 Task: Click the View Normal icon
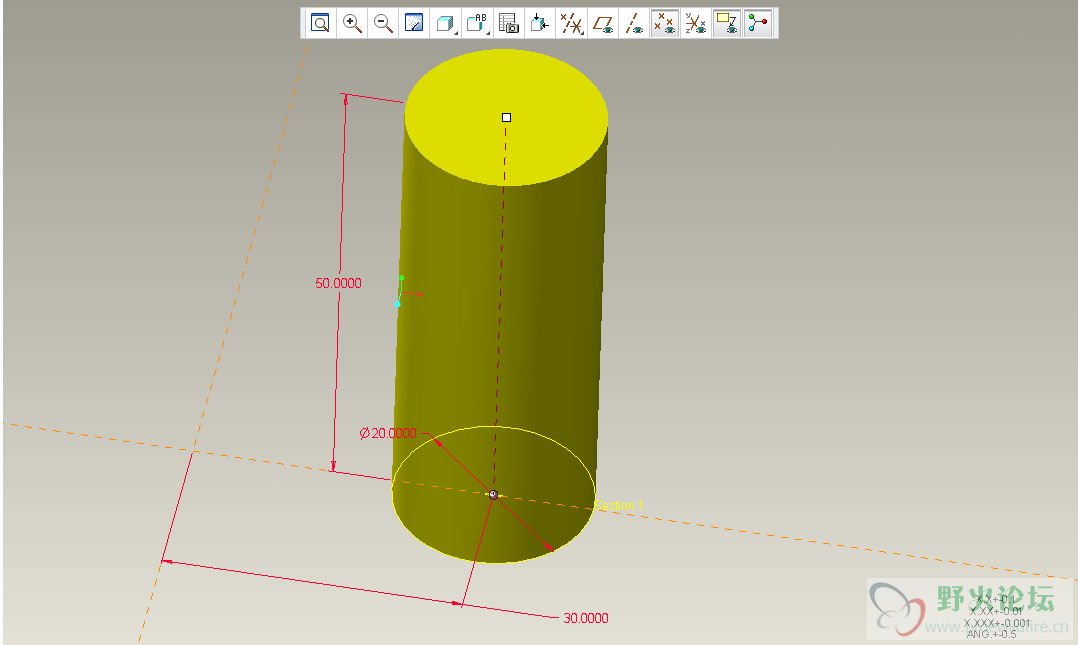[540, 23]
